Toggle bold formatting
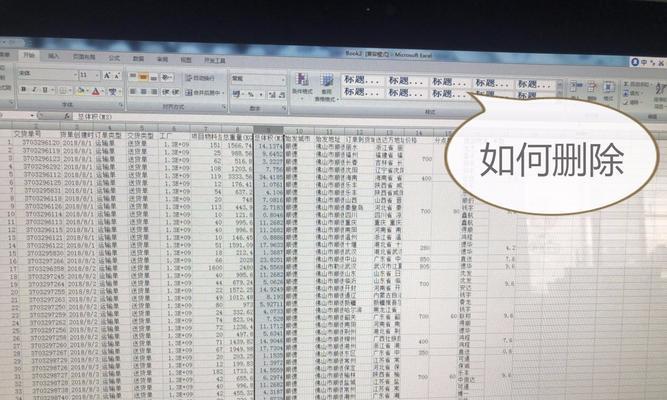667x400 pixels. (24, 89)
